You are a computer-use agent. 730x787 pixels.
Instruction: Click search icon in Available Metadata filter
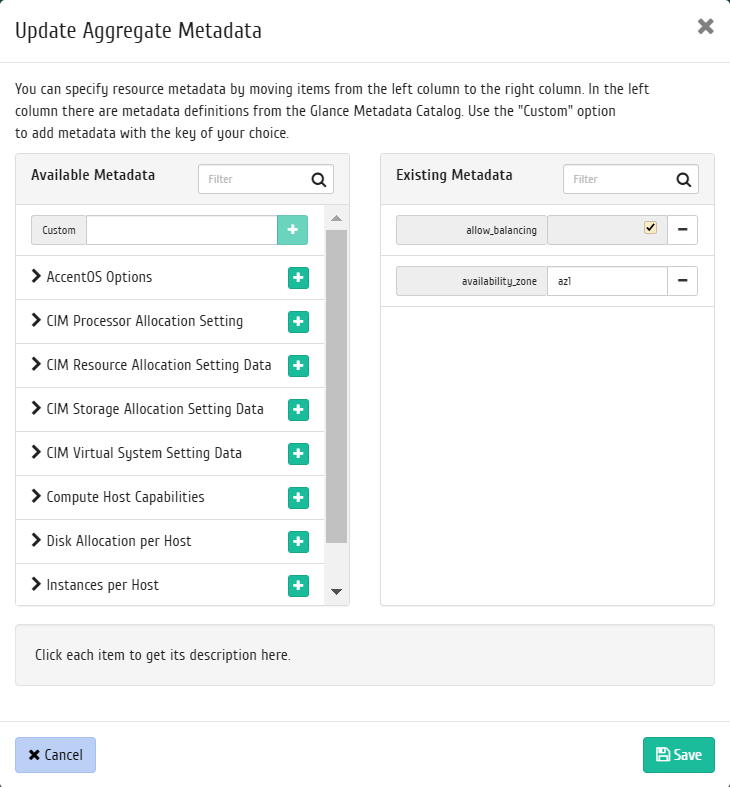[319, 179]
